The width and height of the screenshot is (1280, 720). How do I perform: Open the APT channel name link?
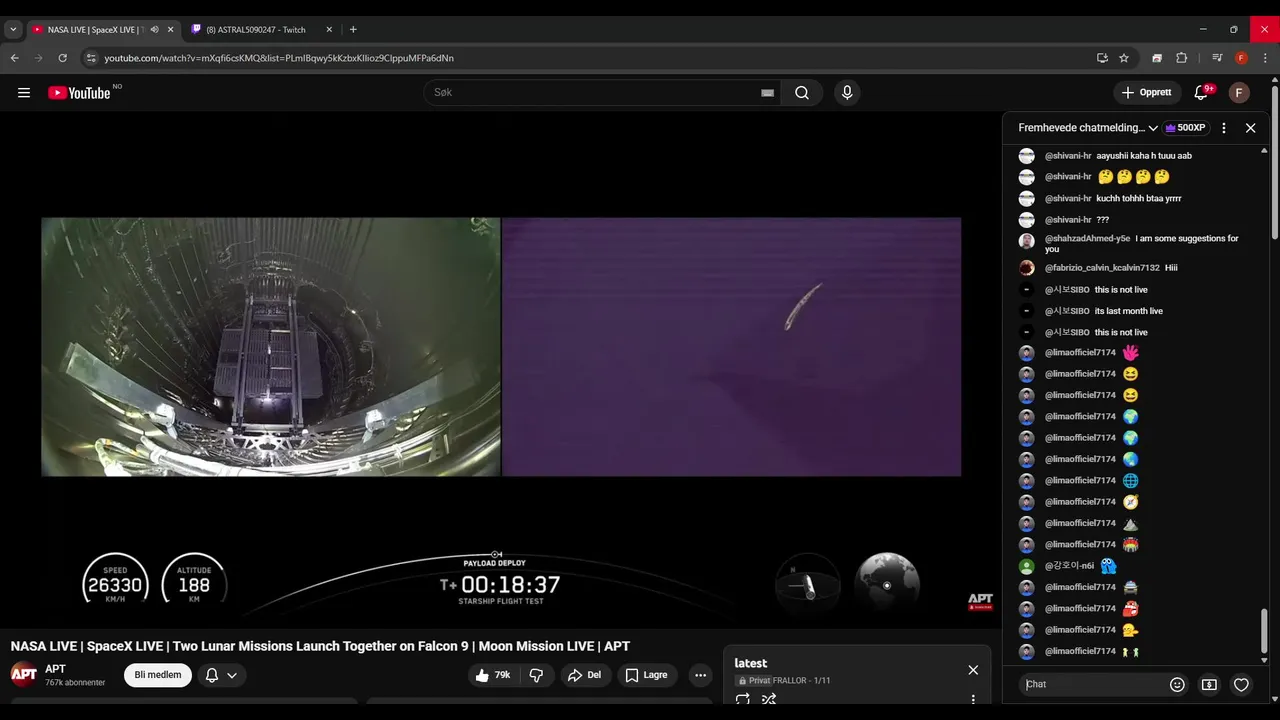[x=55, y=669]
